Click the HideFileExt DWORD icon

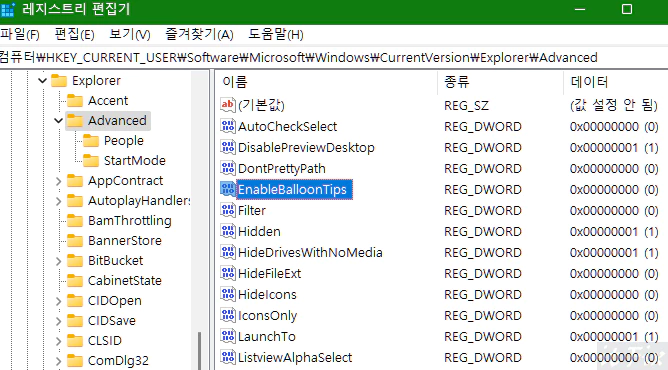(228, 273)
